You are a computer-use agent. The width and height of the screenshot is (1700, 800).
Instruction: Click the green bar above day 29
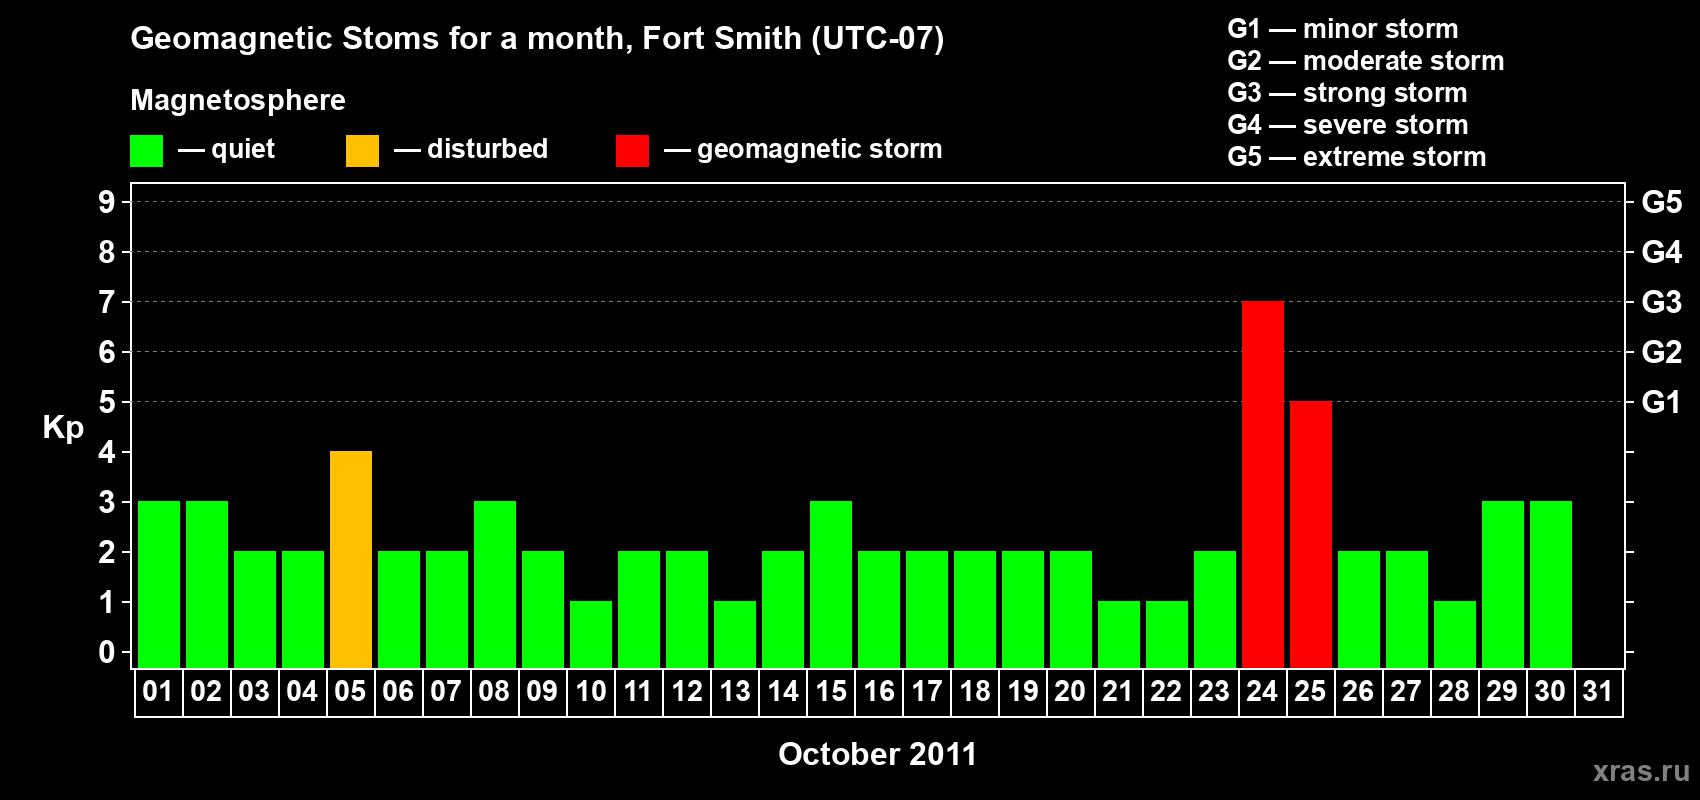point(1503,584)
